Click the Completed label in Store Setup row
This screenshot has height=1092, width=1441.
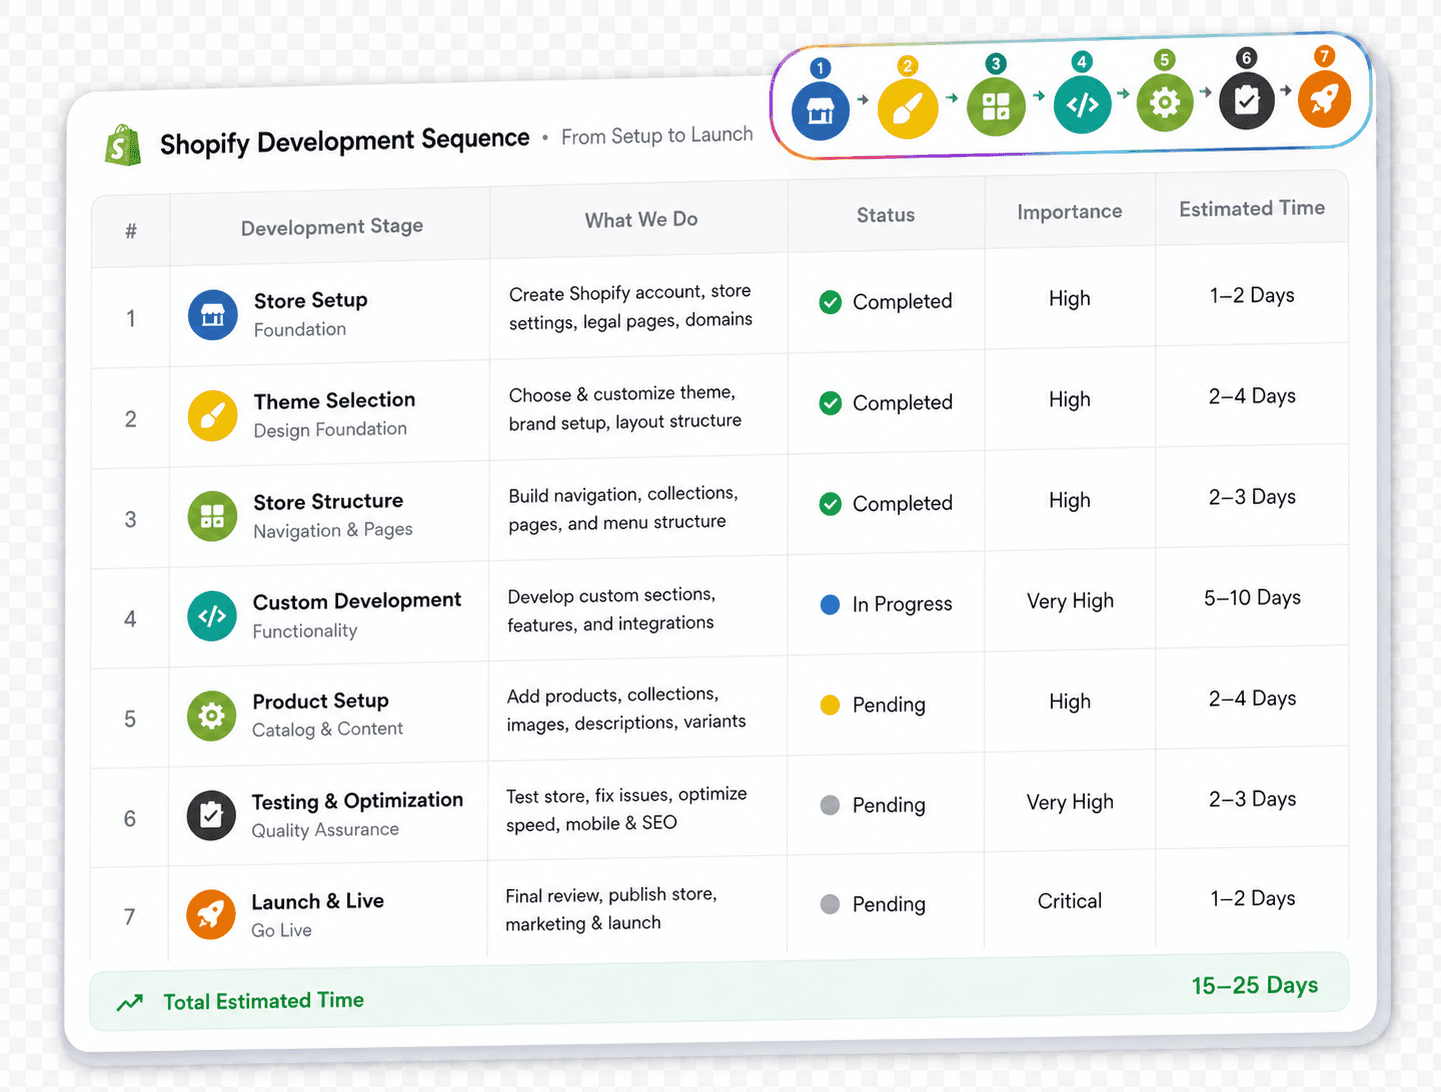(902, 302)
